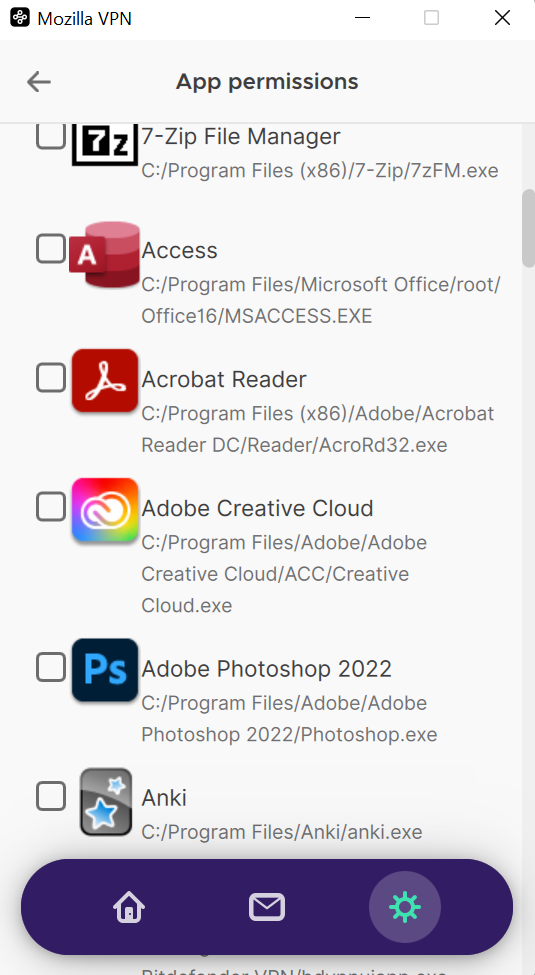Click the Adobe Photoshop 2022 label

266,669
